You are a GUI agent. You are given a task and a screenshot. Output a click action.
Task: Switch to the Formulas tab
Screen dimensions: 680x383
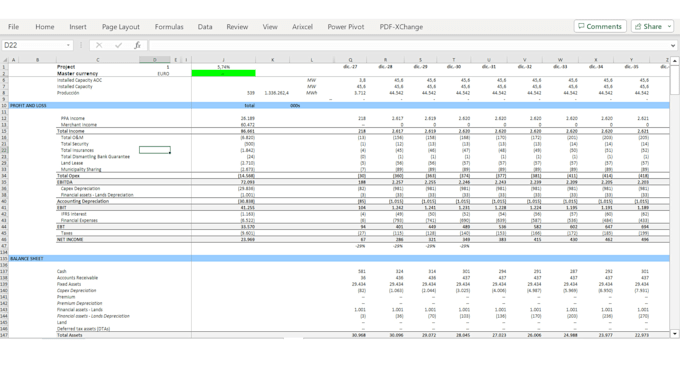tap(169, 27)
